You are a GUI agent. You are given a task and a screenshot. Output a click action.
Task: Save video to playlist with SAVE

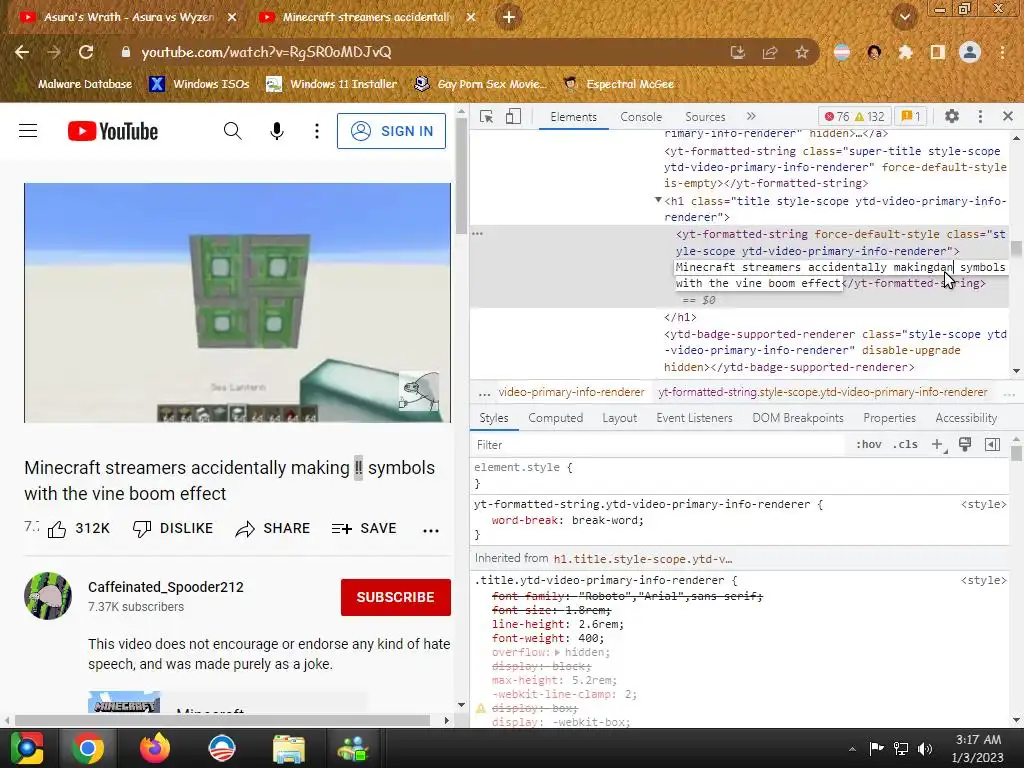coord(364,528)
